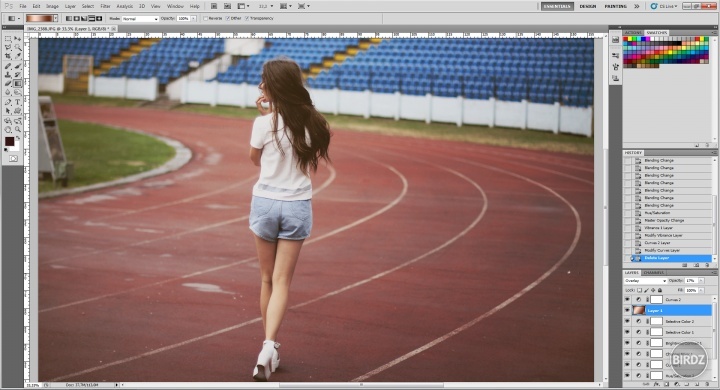Select the Quick Selection wand tool
This screenshot has width=720, height=390.
click(x=17, y=47)
